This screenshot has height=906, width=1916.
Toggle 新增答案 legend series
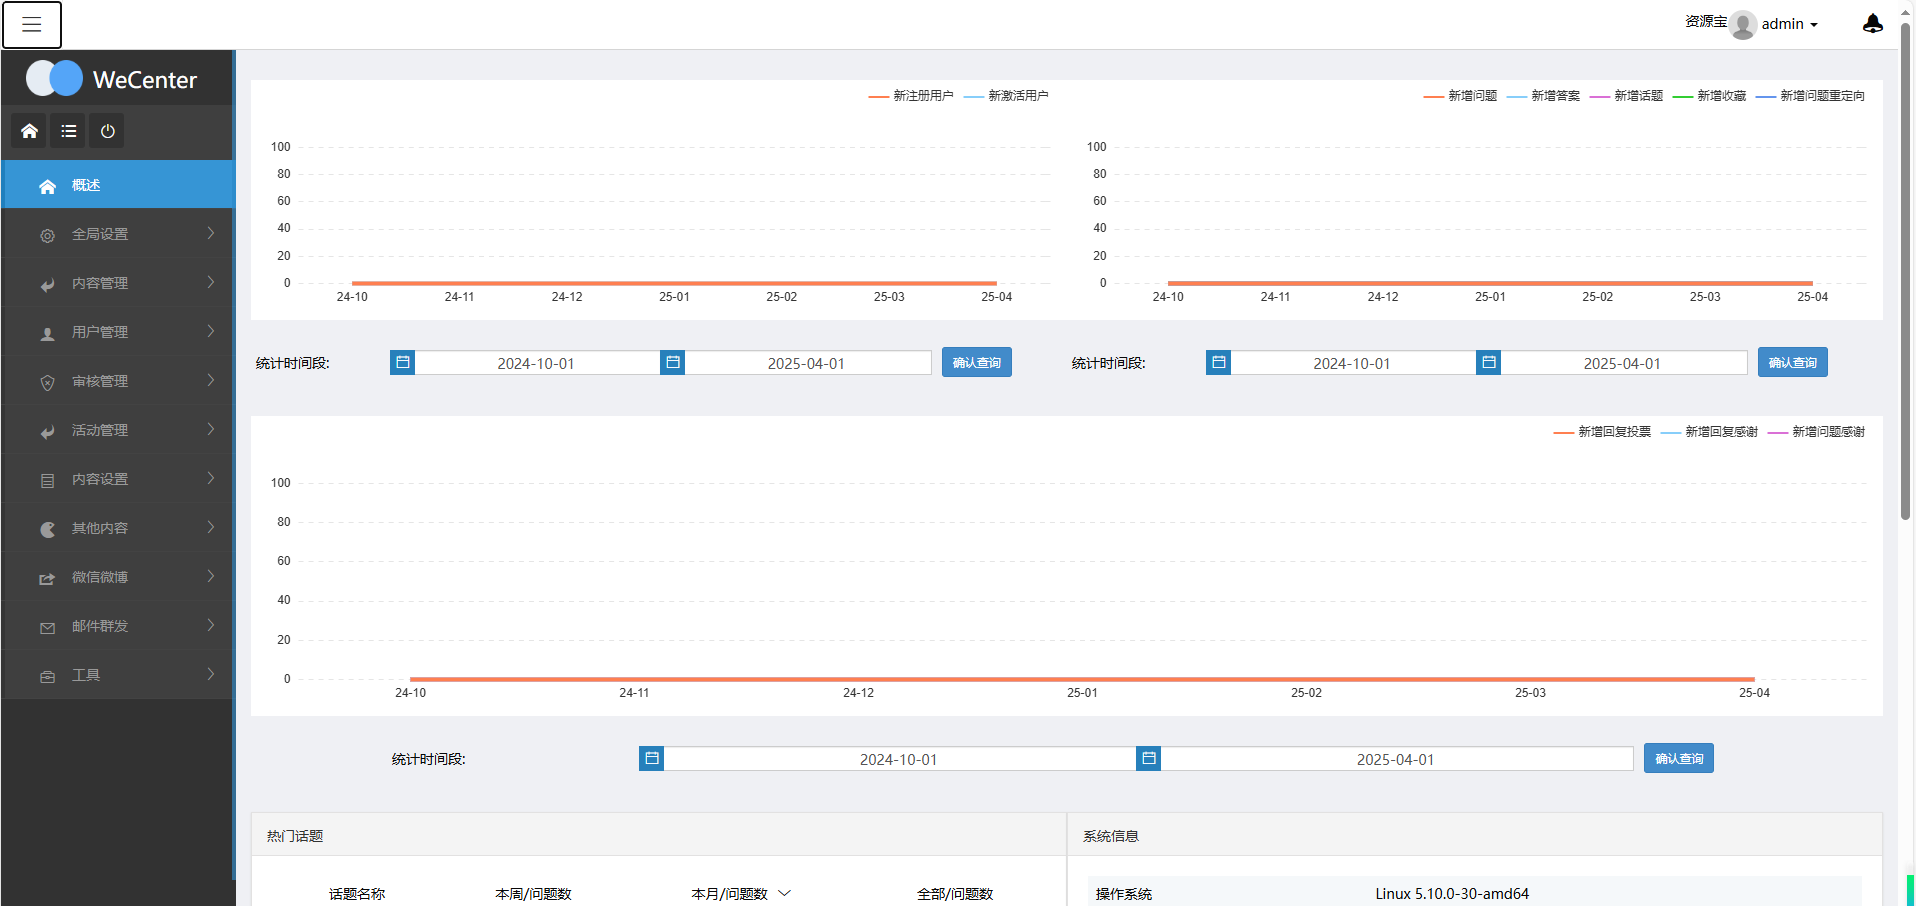pyautogui.click(x=1543, y=96)
